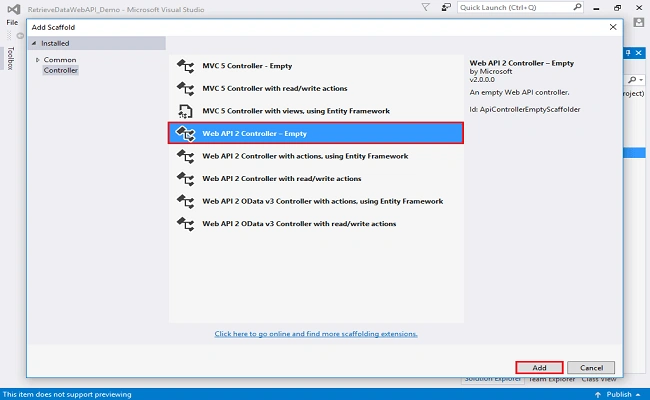This screenshot has height=400, width=650.
Task: Select Web API 2 Controller with read/write actions
Action: pyautogui.click(x=281, y=179)
